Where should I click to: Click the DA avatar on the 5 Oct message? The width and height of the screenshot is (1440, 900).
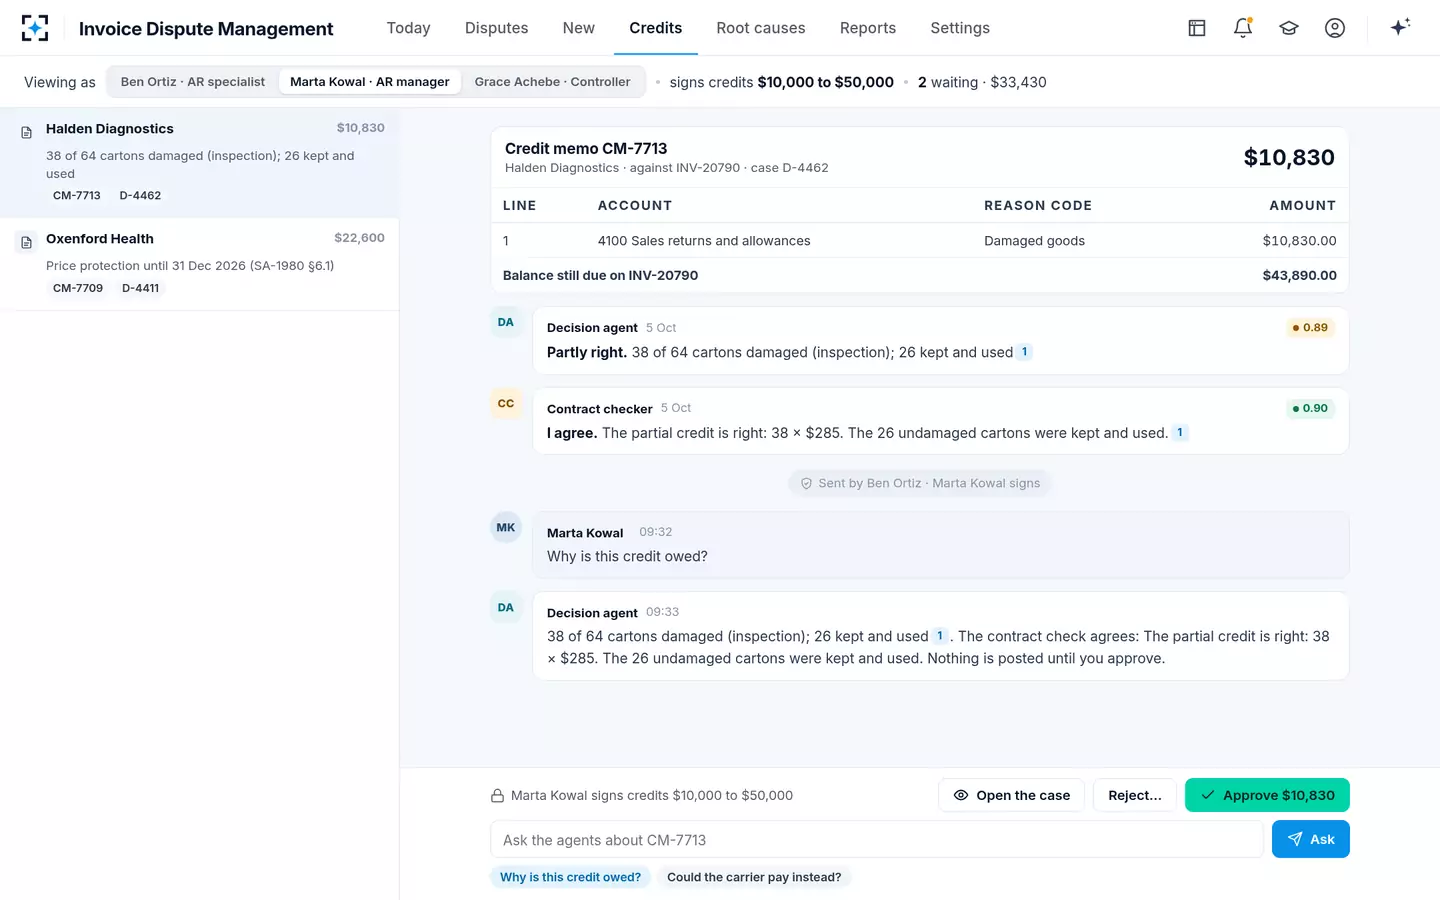pyautogui.click(x=506, y=322)
